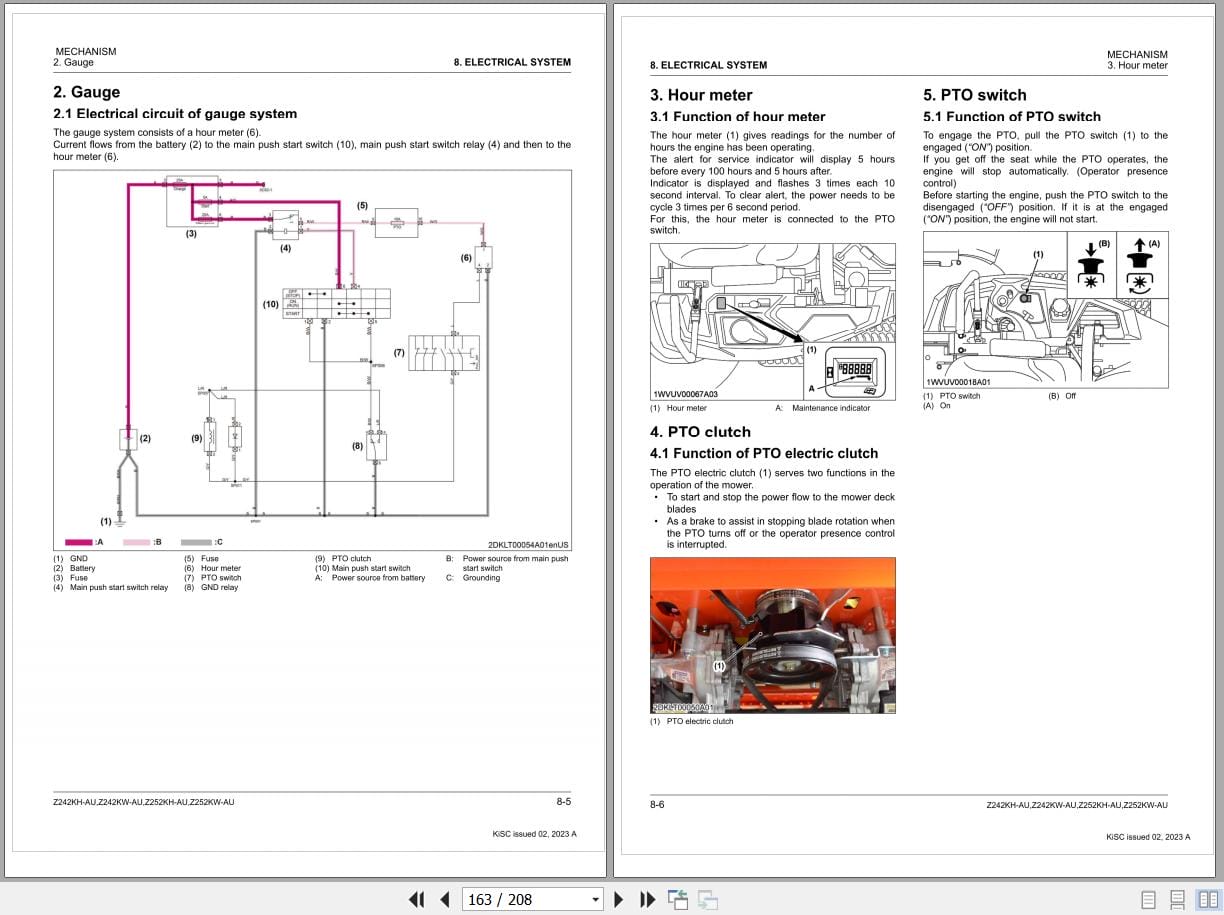Image resolution: width=1224 pixels, height=915 pixels.
Task: Click image code 1WVUV00067A03
Action: point(685,395)
